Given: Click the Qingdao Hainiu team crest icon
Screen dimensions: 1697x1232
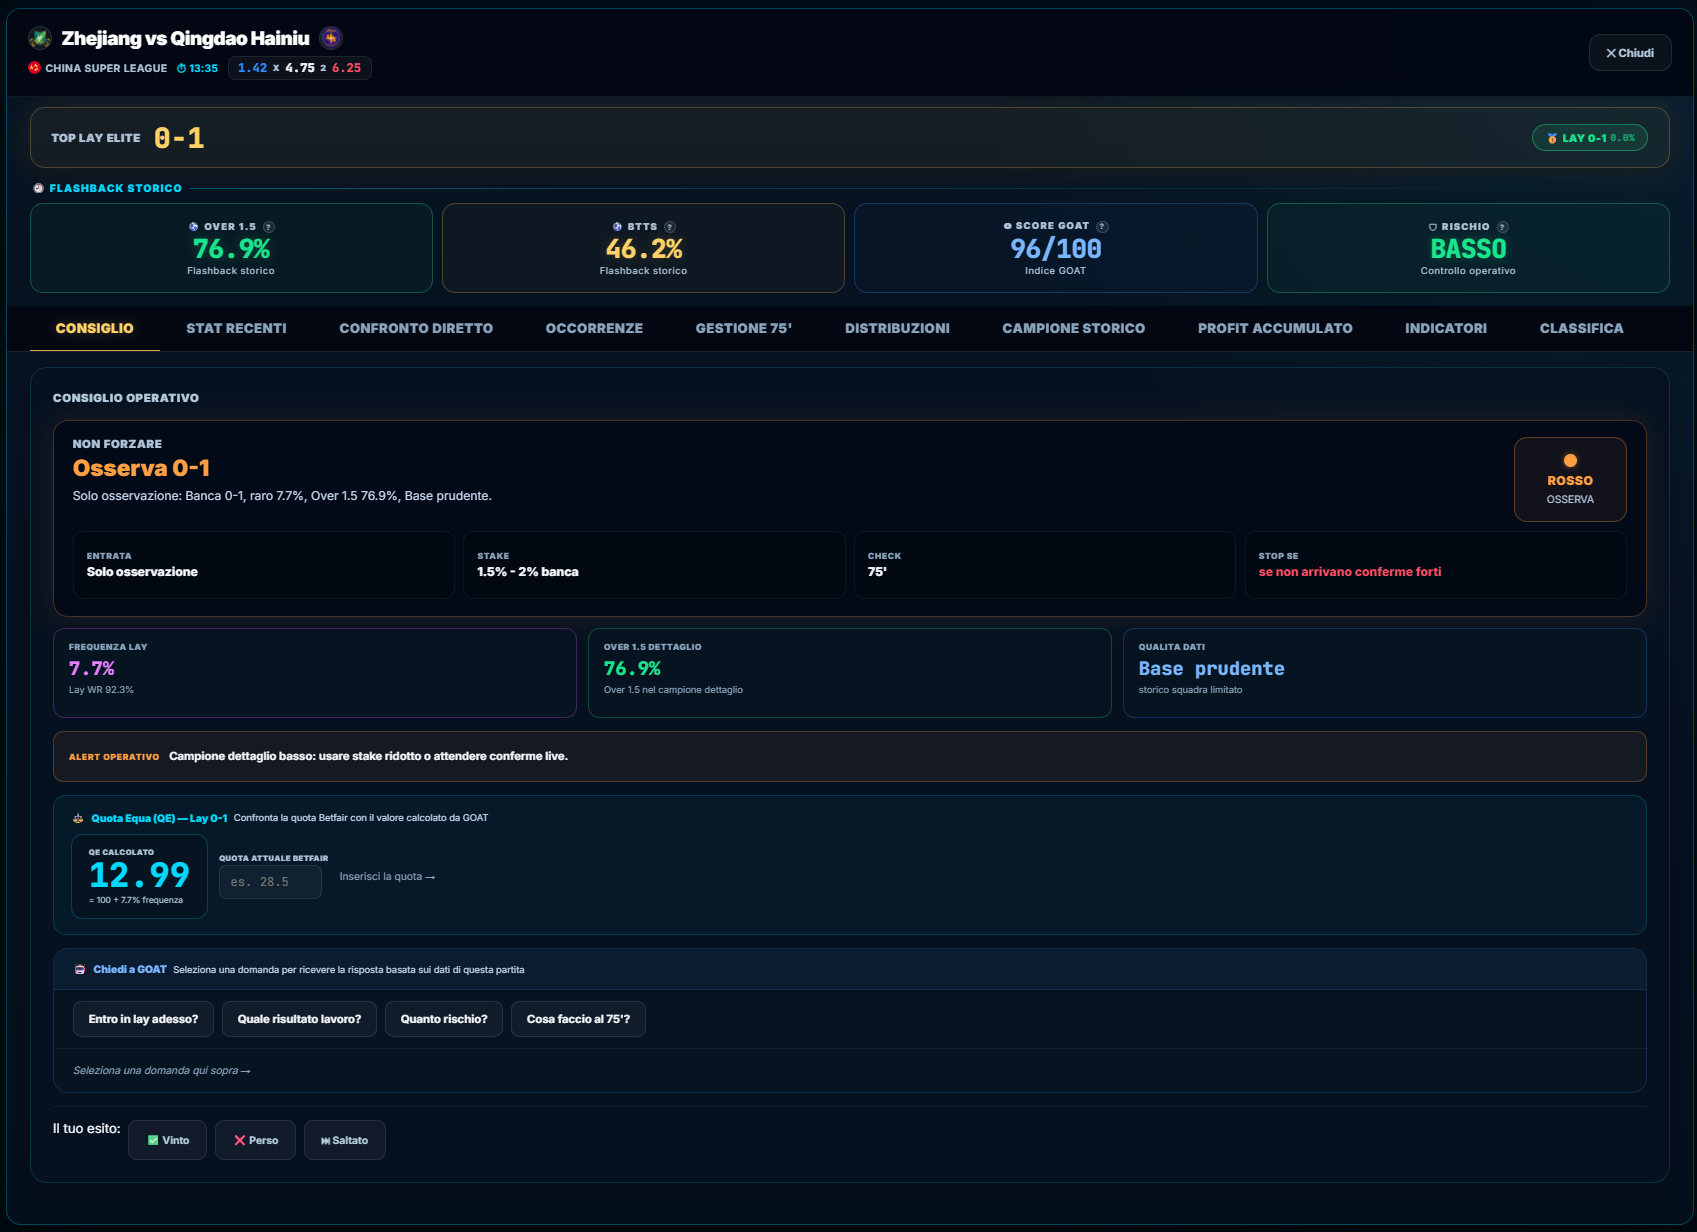Looking at the screenshot, I should pos(331,38).
